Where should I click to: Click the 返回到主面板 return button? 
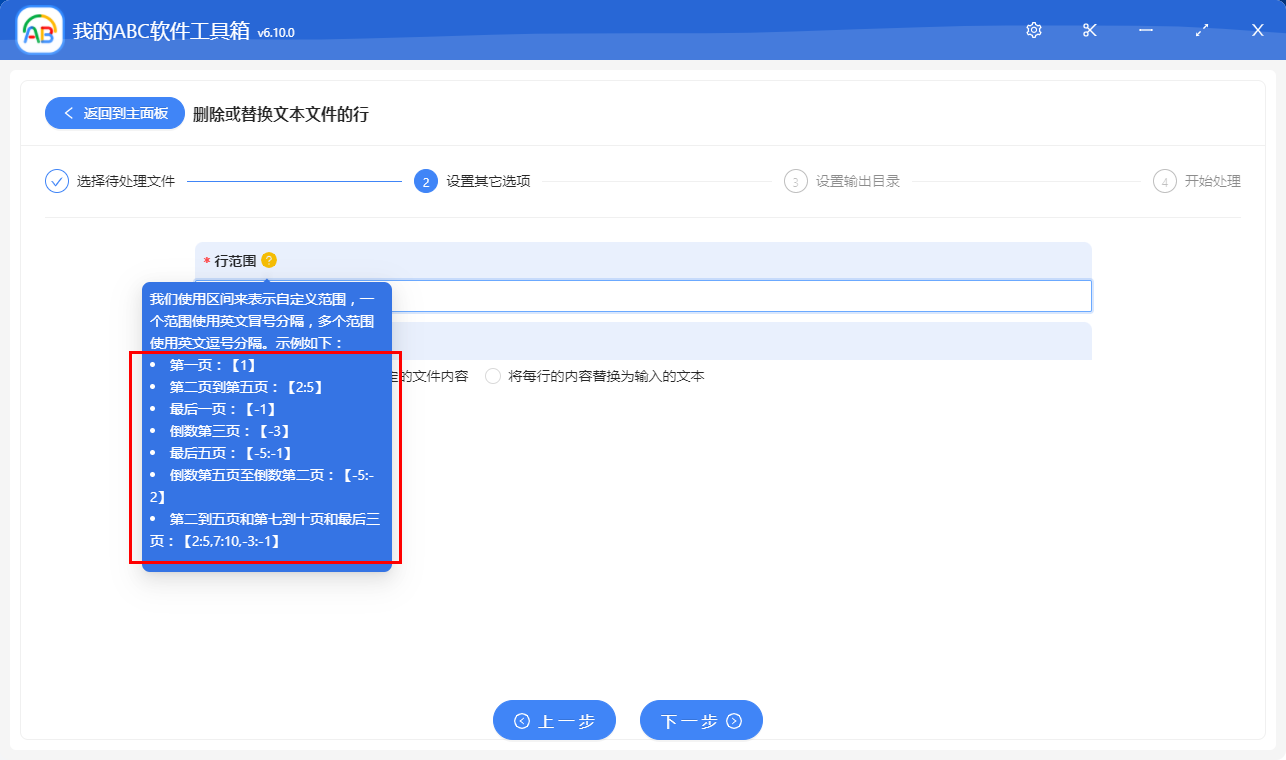click(x=113, y=113)
